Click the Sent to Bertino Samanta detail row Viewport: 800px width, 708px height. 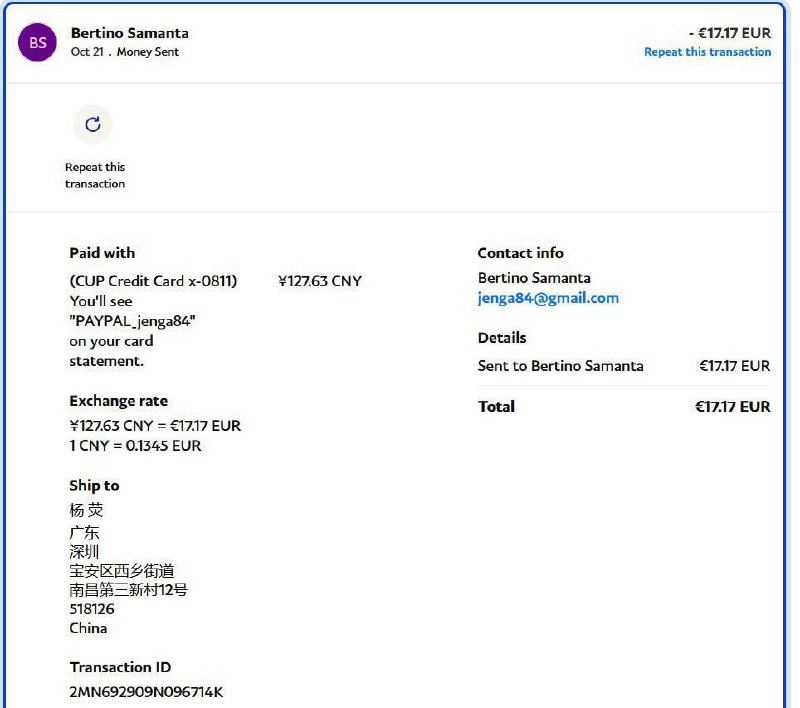click(x=560, y=366)
